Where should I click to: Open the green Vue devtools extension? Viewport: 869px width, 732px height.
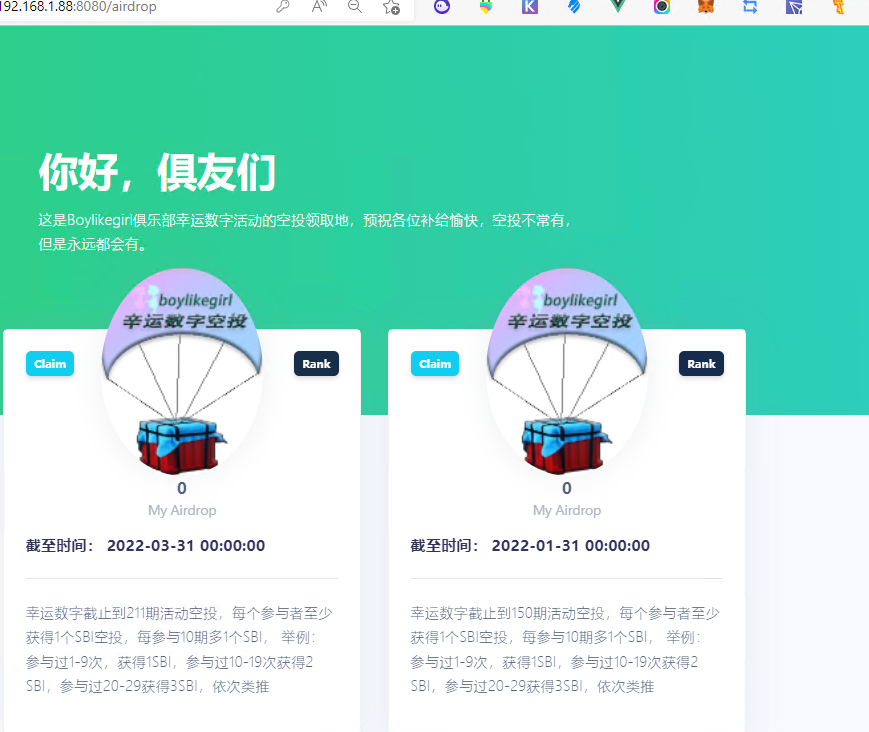tap(617, 6)
